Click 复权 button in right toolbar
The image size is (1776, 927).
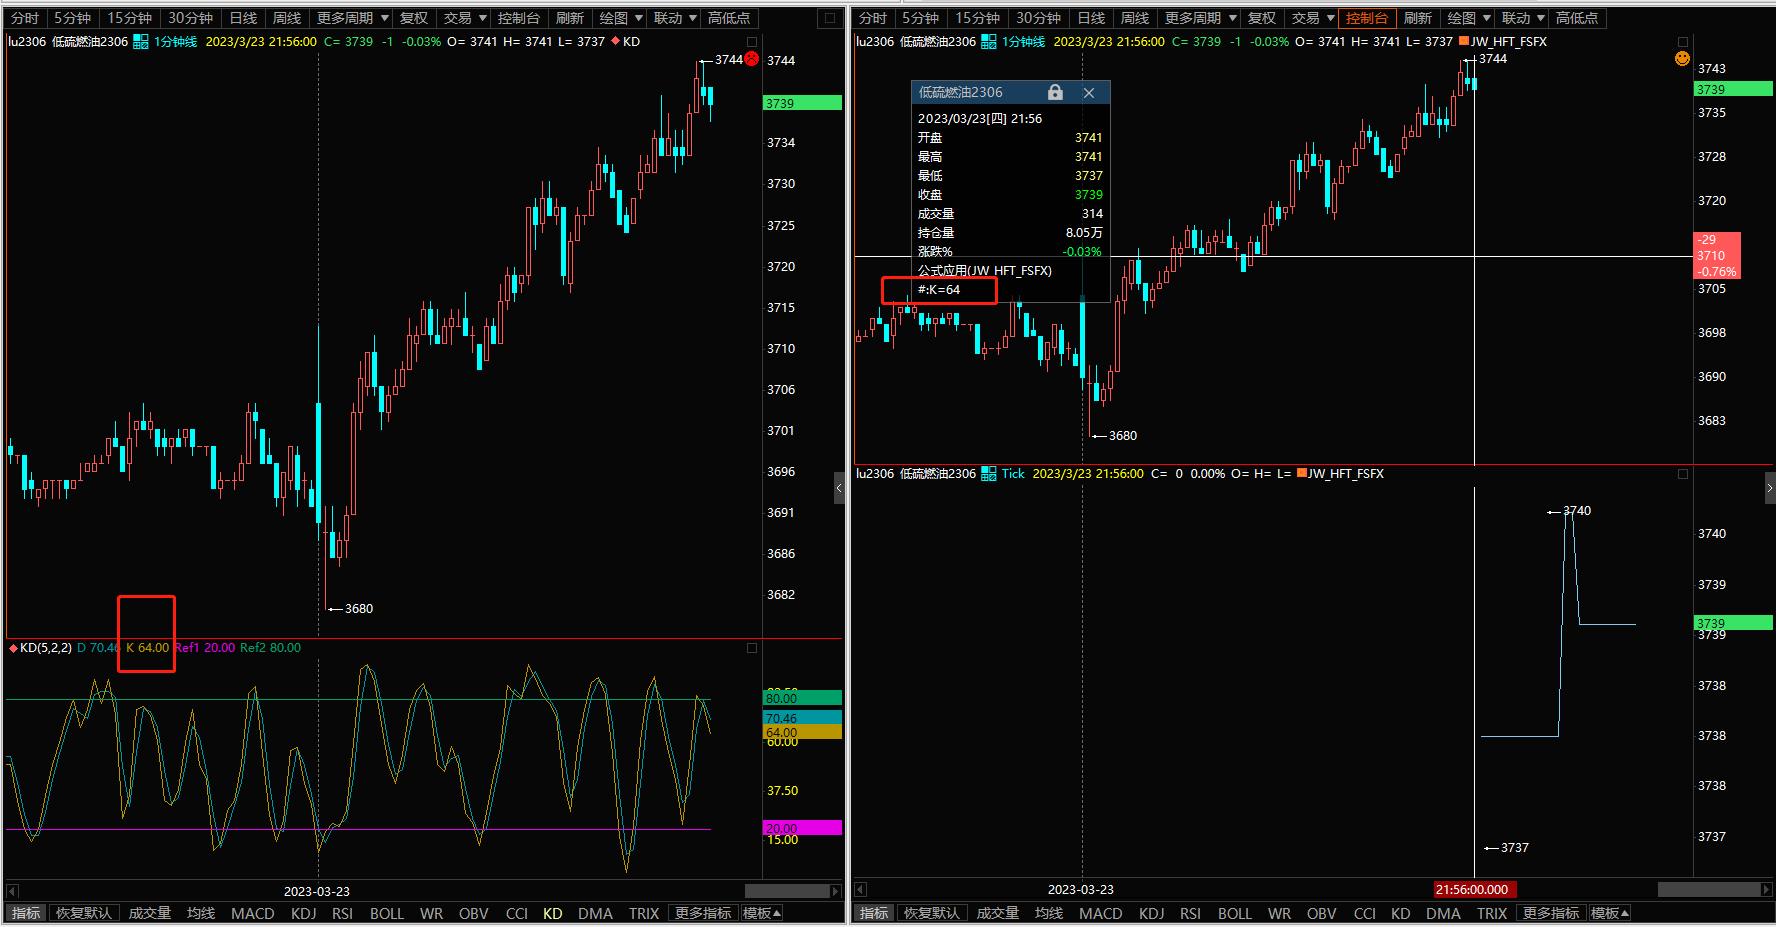(x=1262, y=18)
